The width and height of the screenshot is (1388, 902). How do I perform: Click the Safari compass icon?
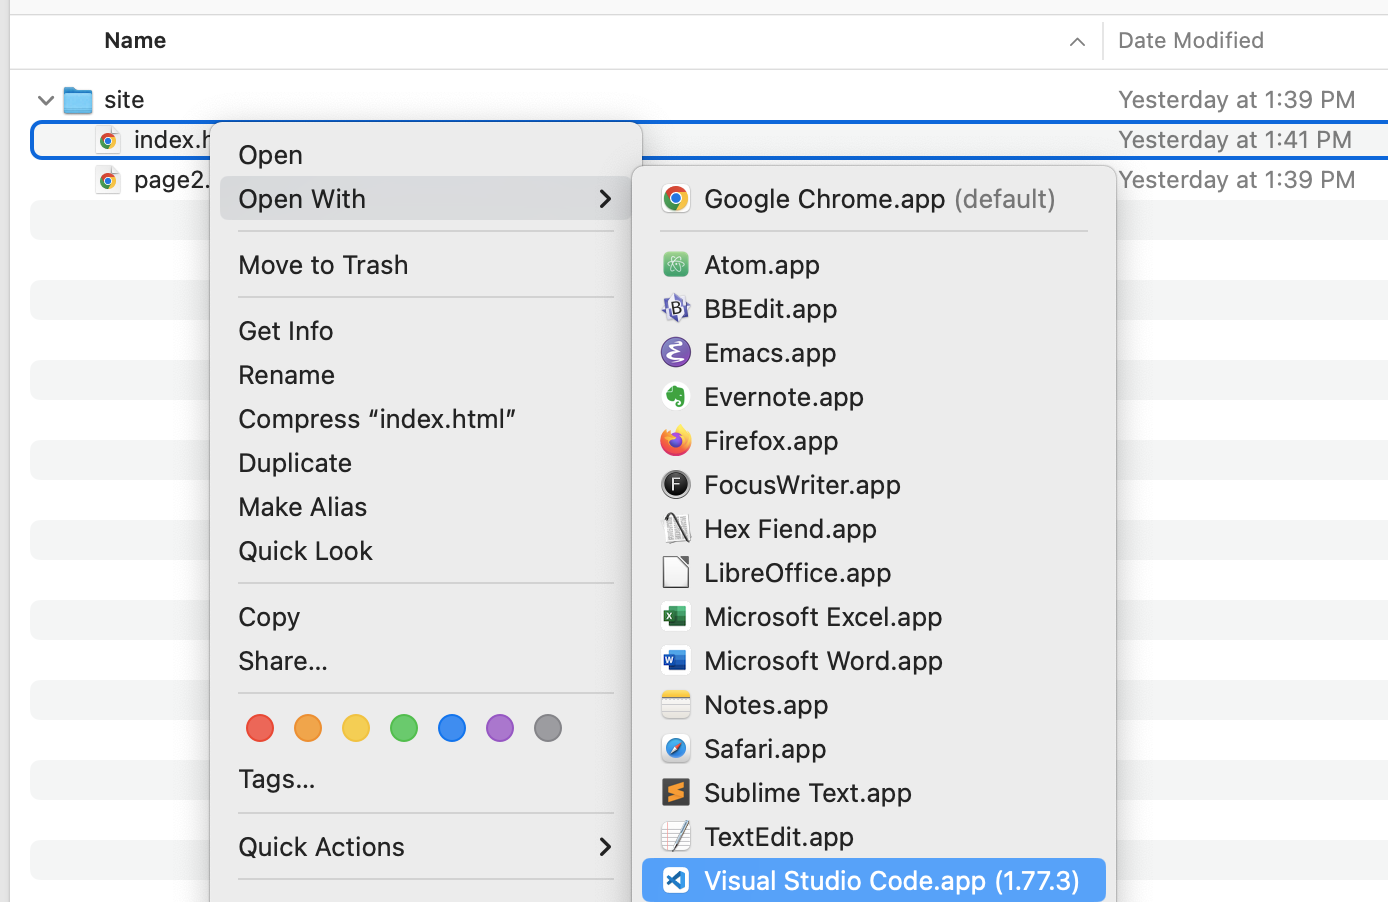pyautogui.click(x=676, y=749)
